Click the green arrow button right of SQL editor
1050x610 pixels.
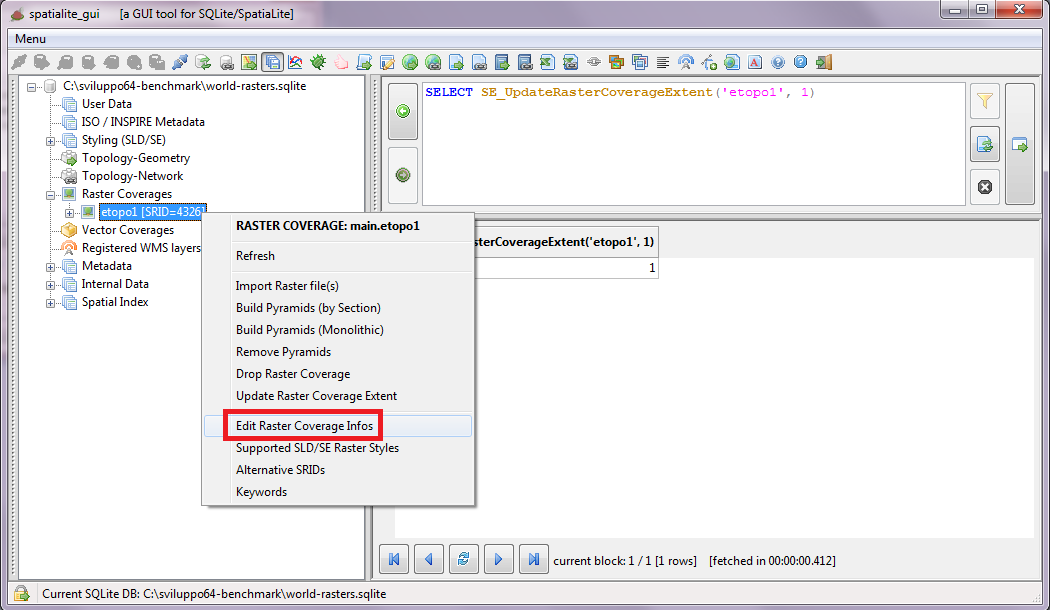[x=1020, y=144]
